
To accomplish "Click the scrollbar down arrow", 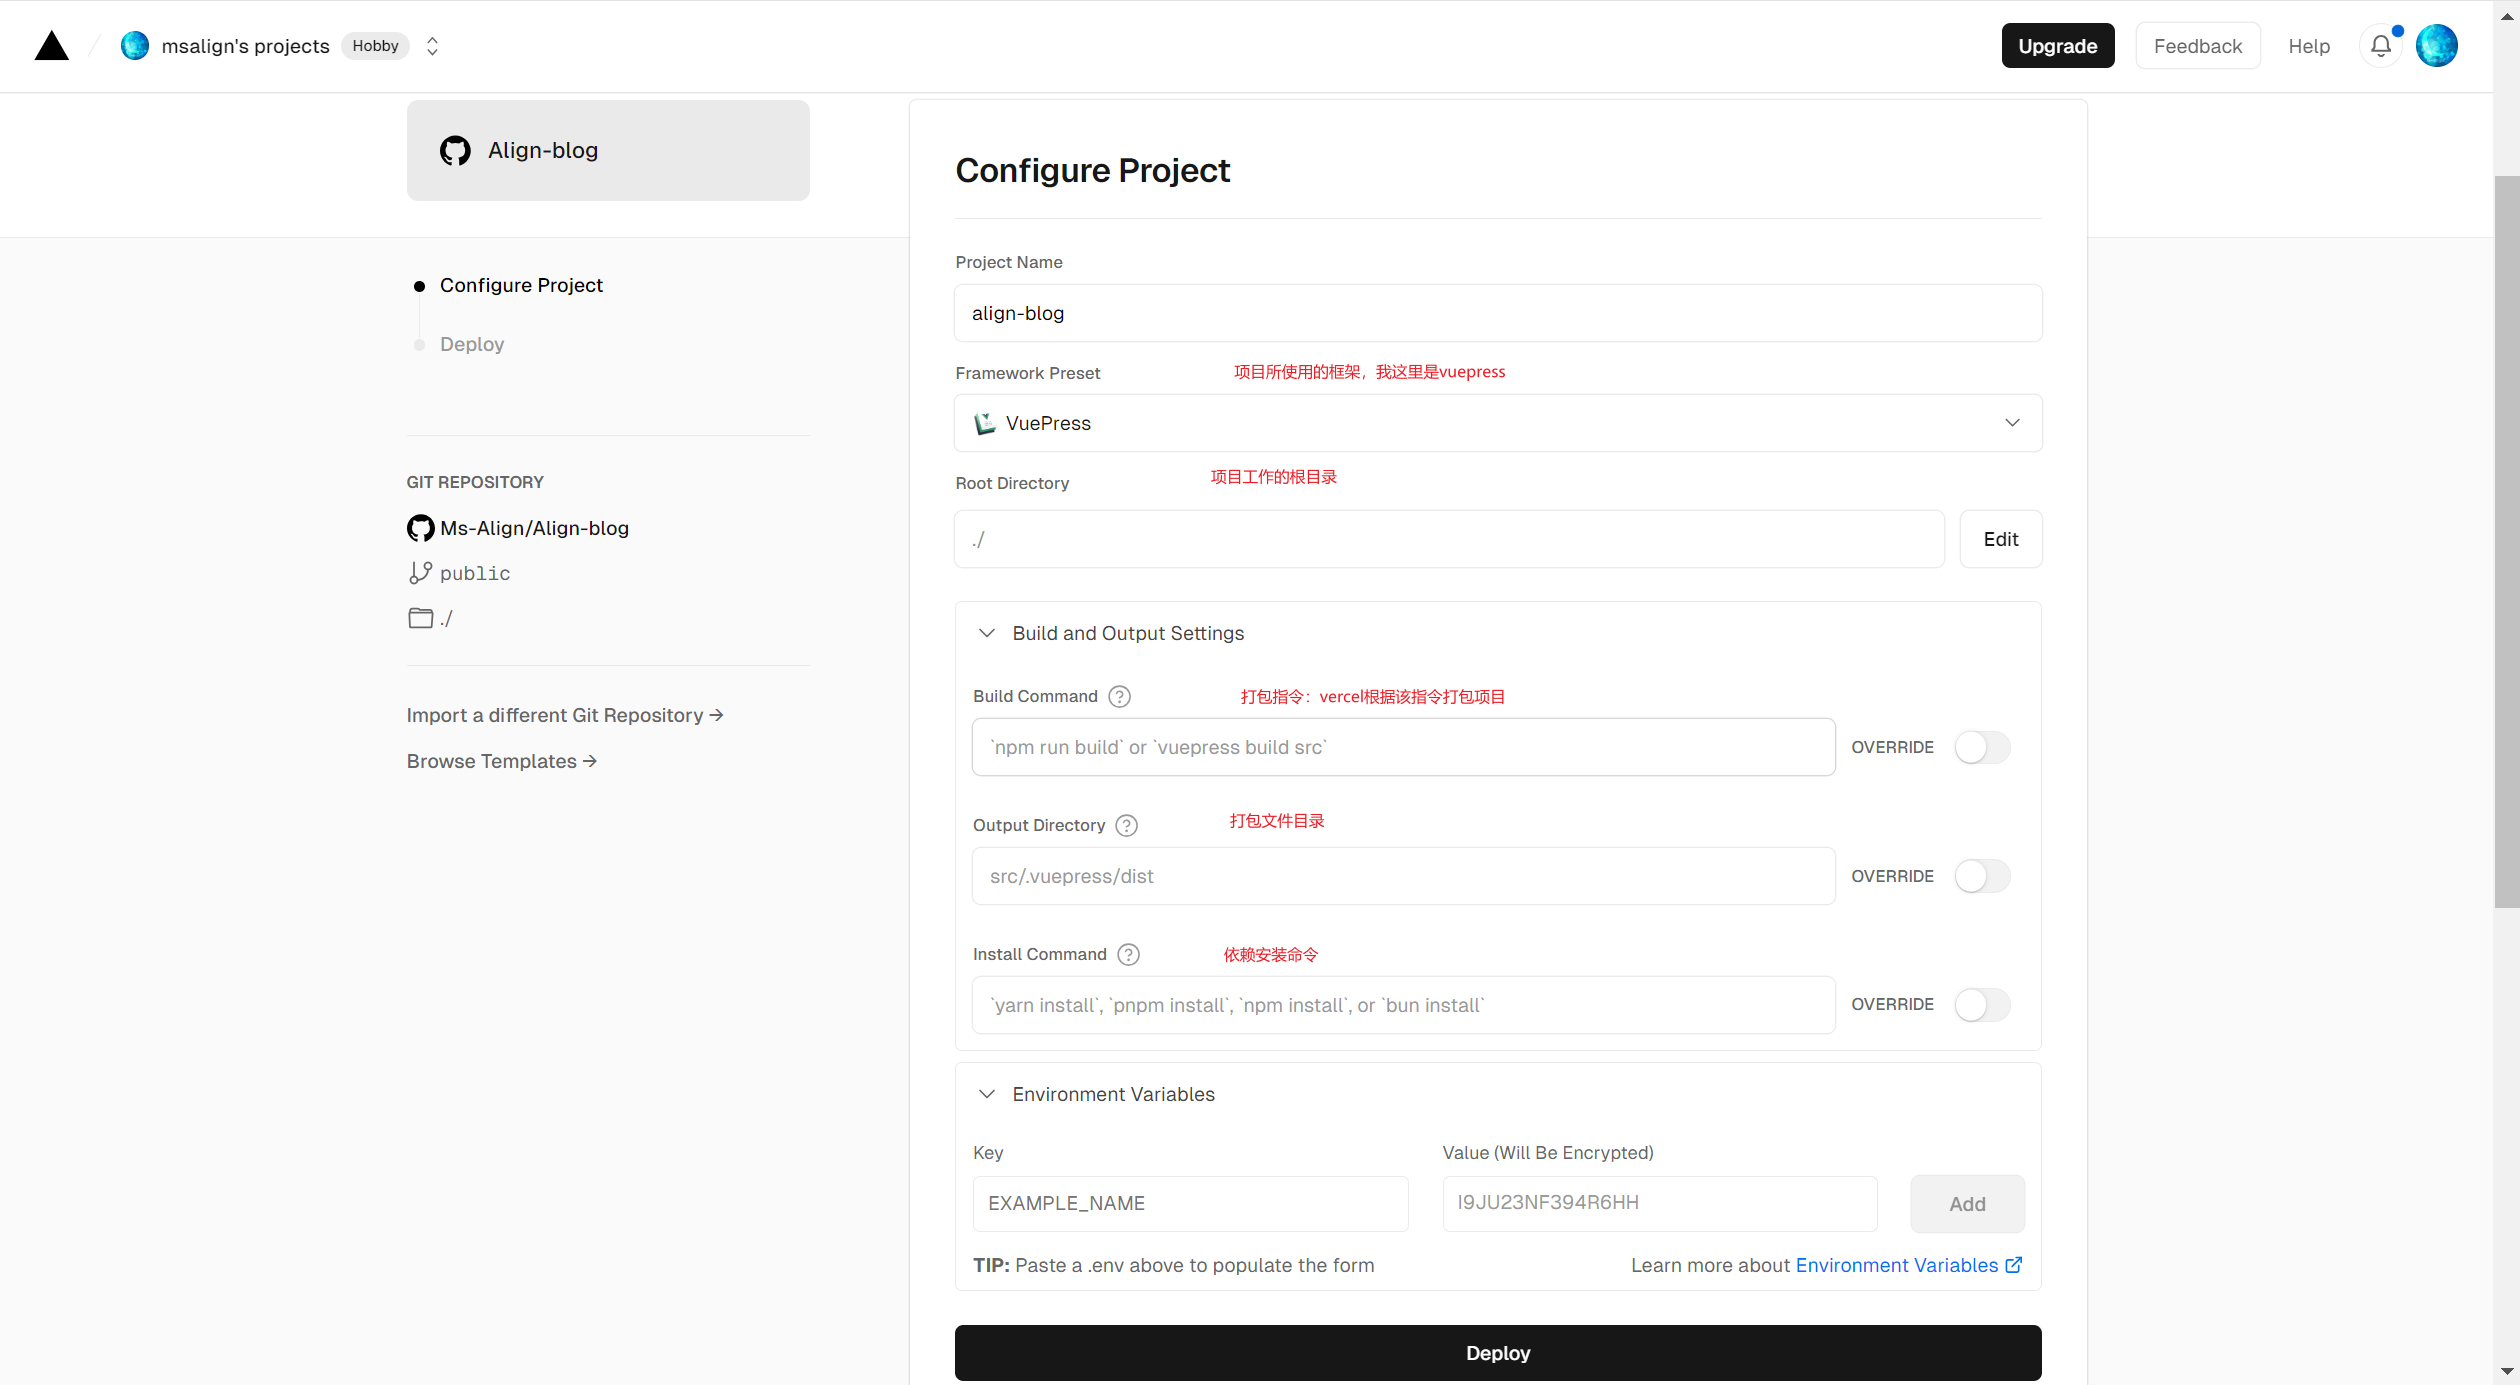I will 2506,1372.
